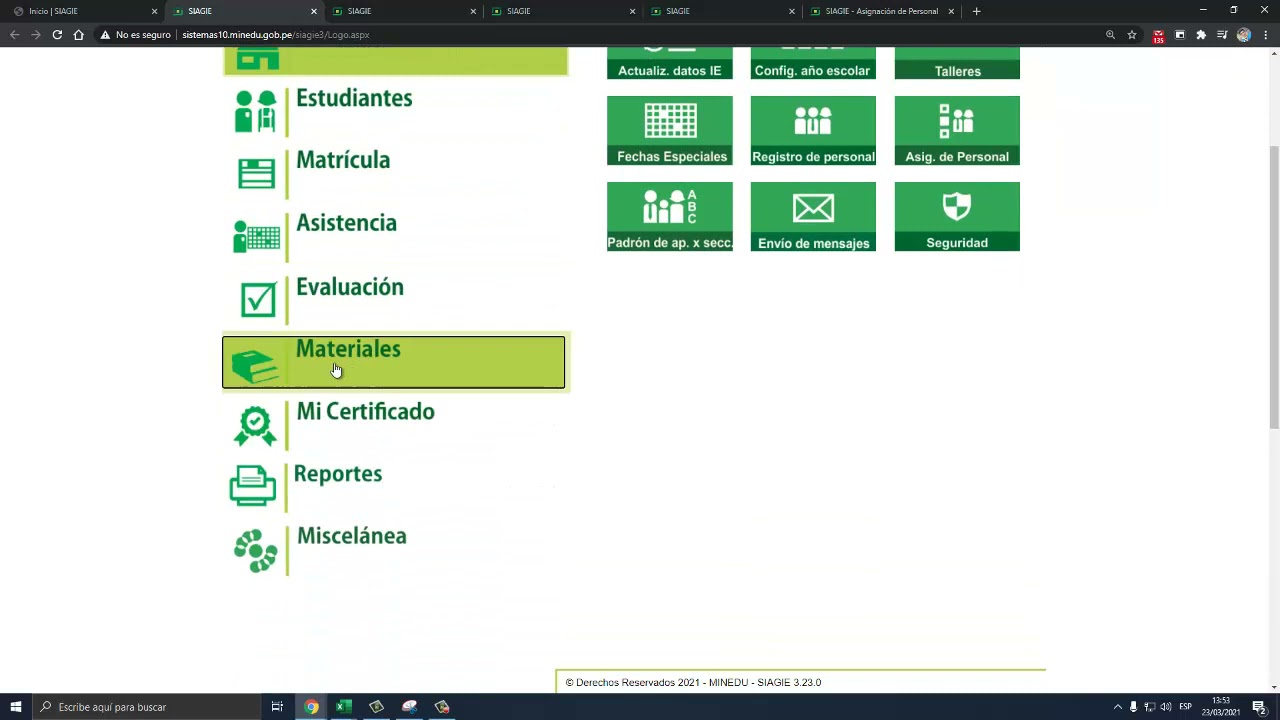Image resolution: width=1280 pixels, height=720 pixels.
Task: Open the Matrícula menu section
Action: point(343,160)
